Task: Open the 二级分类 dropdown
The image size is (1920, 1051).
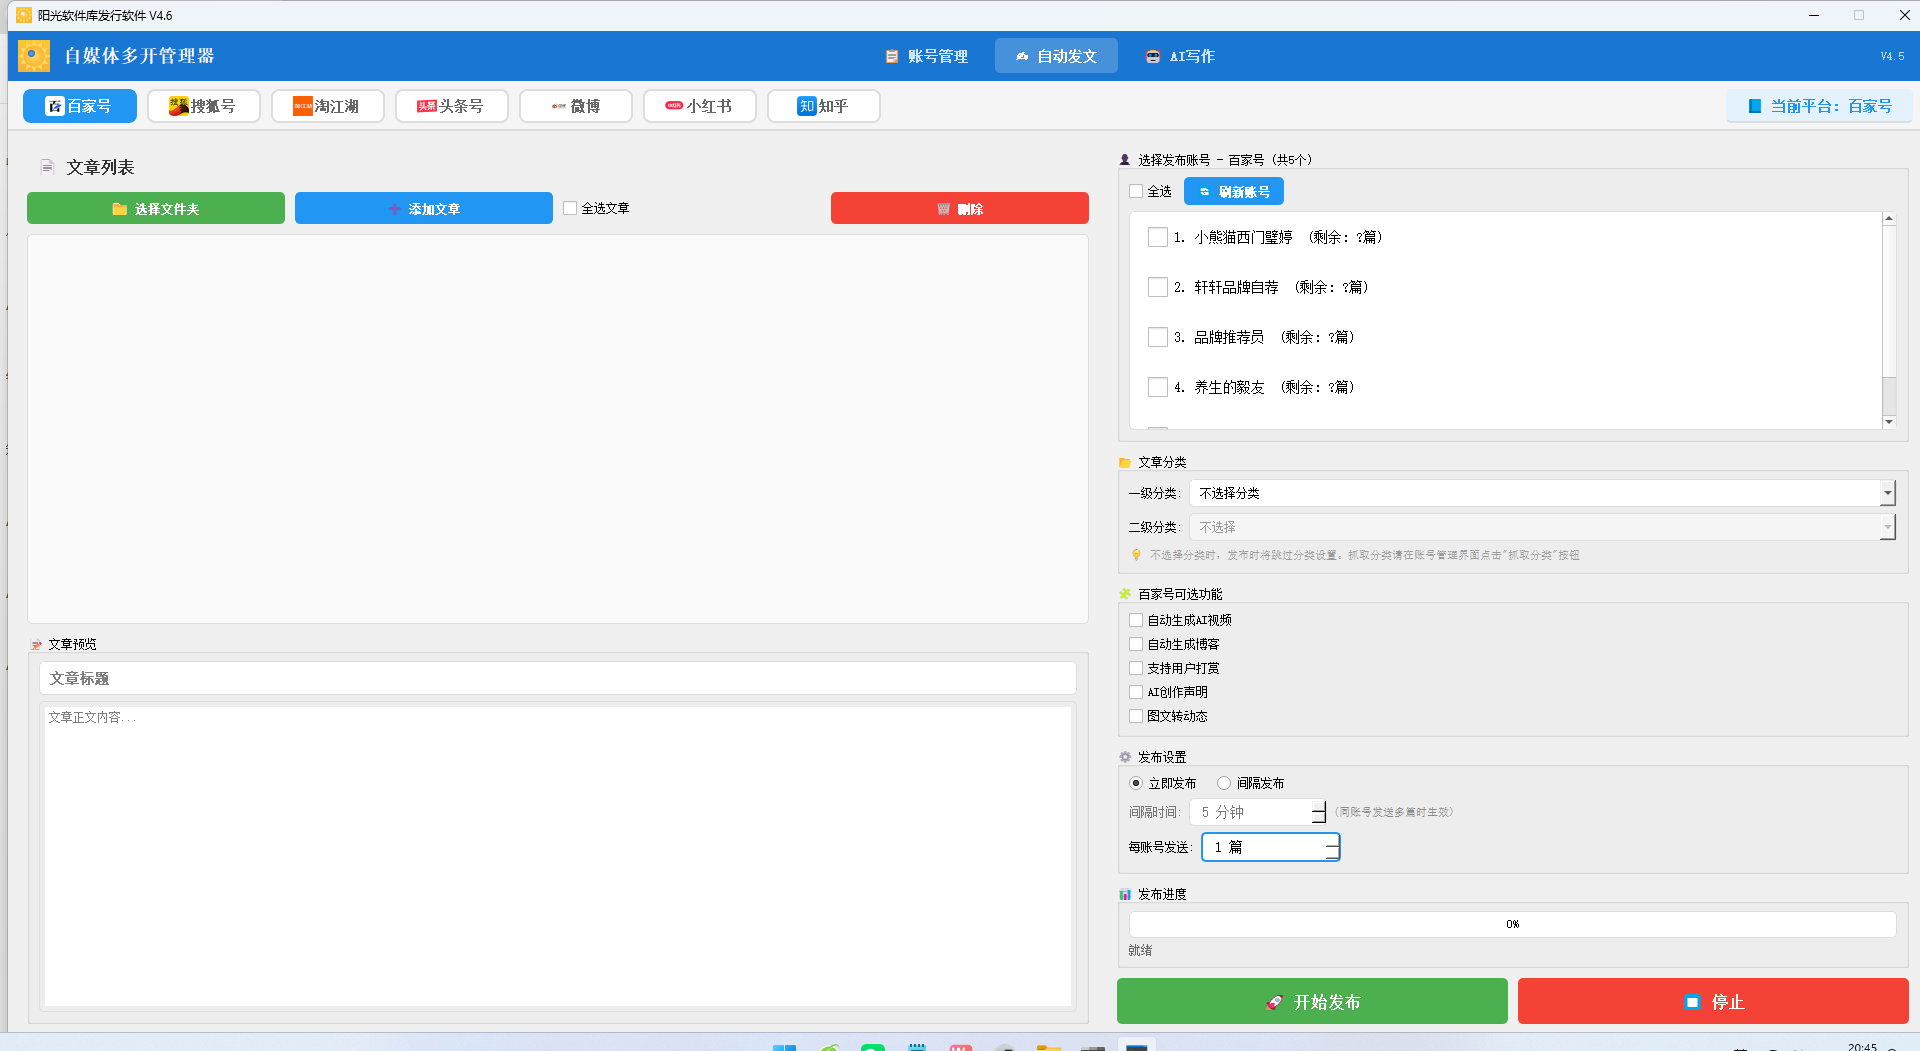Action: (x=1887, y=527)
